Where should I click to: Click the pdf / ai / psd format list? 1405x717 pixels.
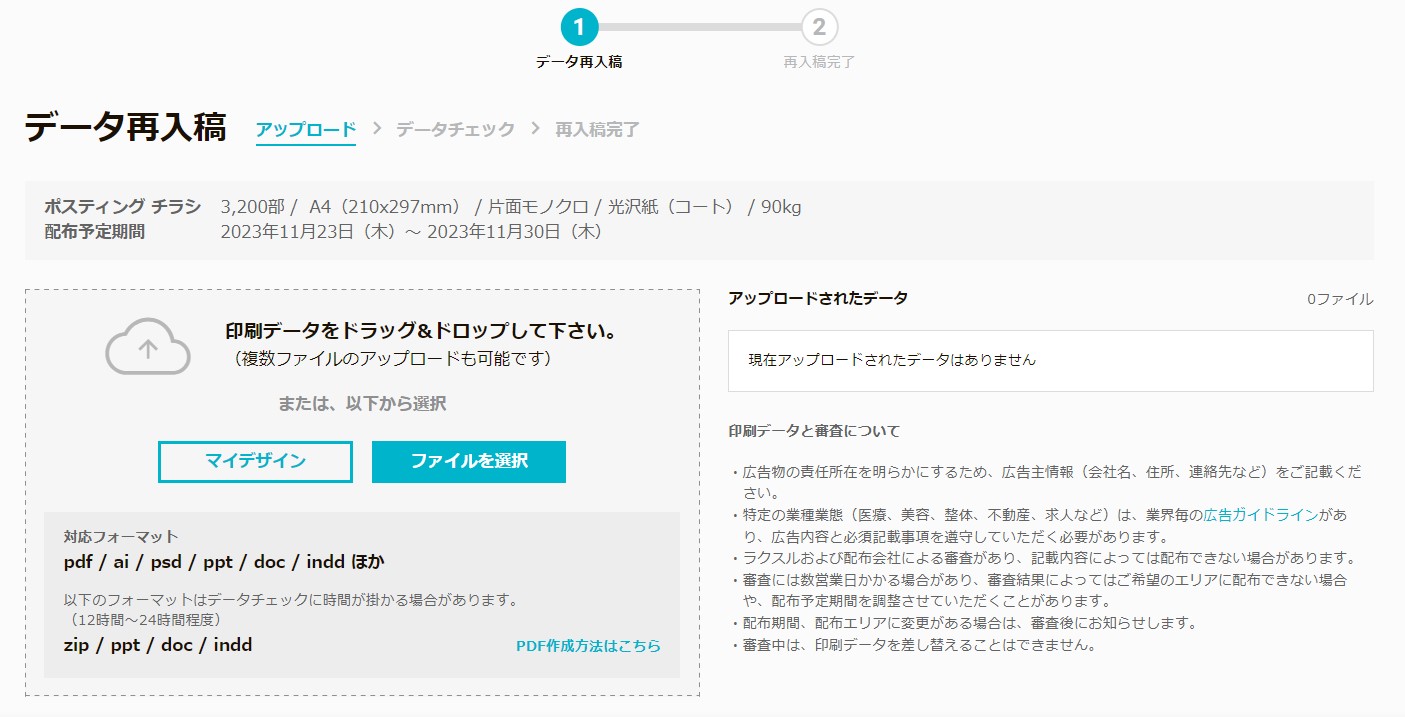(x=224, y=562)
